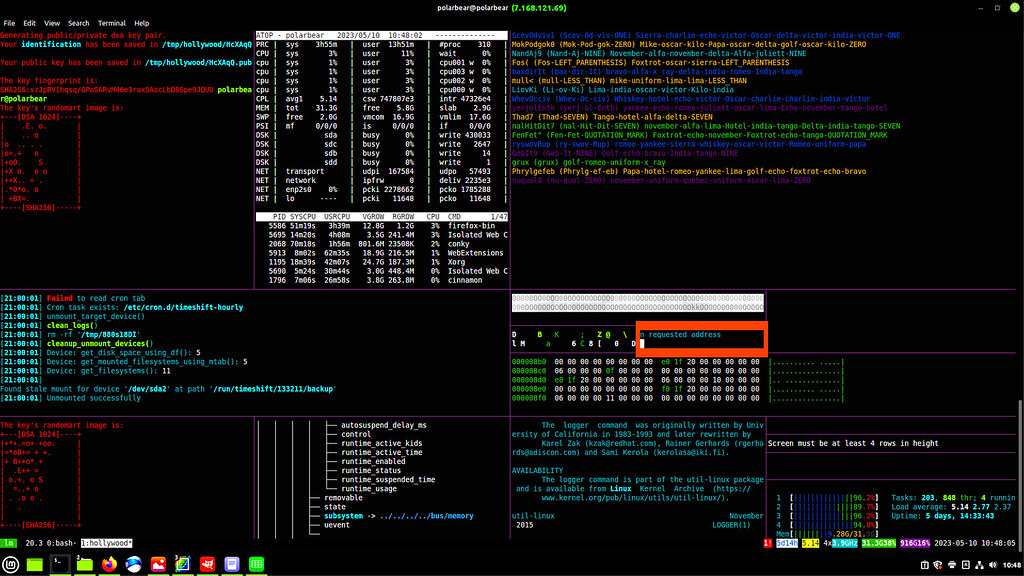Image resolution: width=1024 pixels, height=576 pixels.
Task: Click the removable tree entry
Action: (344, 498)
